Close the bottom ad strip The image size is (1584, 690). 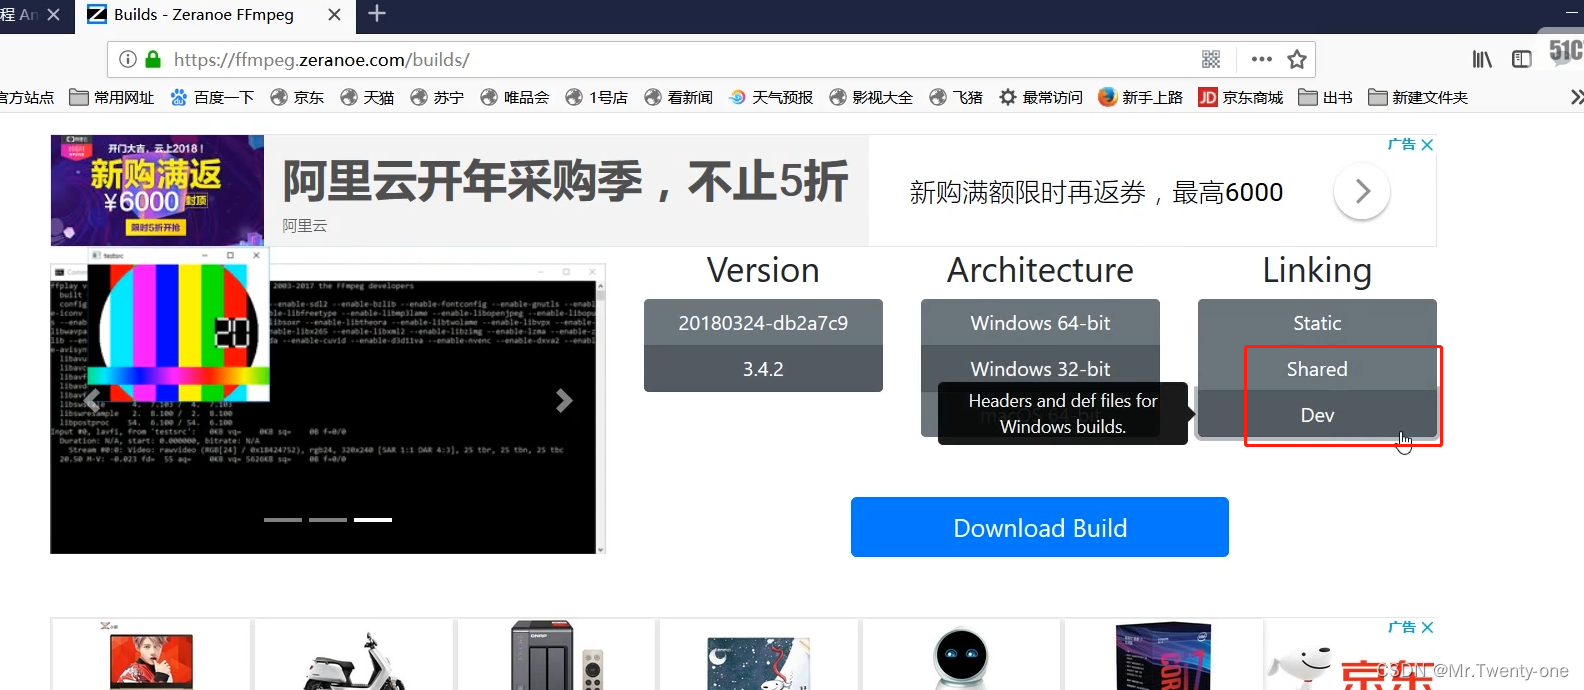[x=1427, y=627]
